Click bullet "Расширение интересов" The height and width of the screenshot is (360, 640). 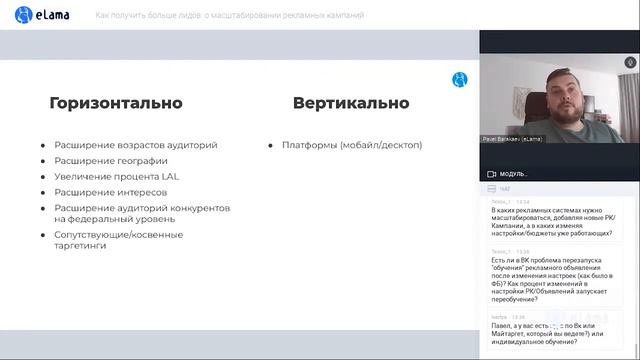coord(111,192)
